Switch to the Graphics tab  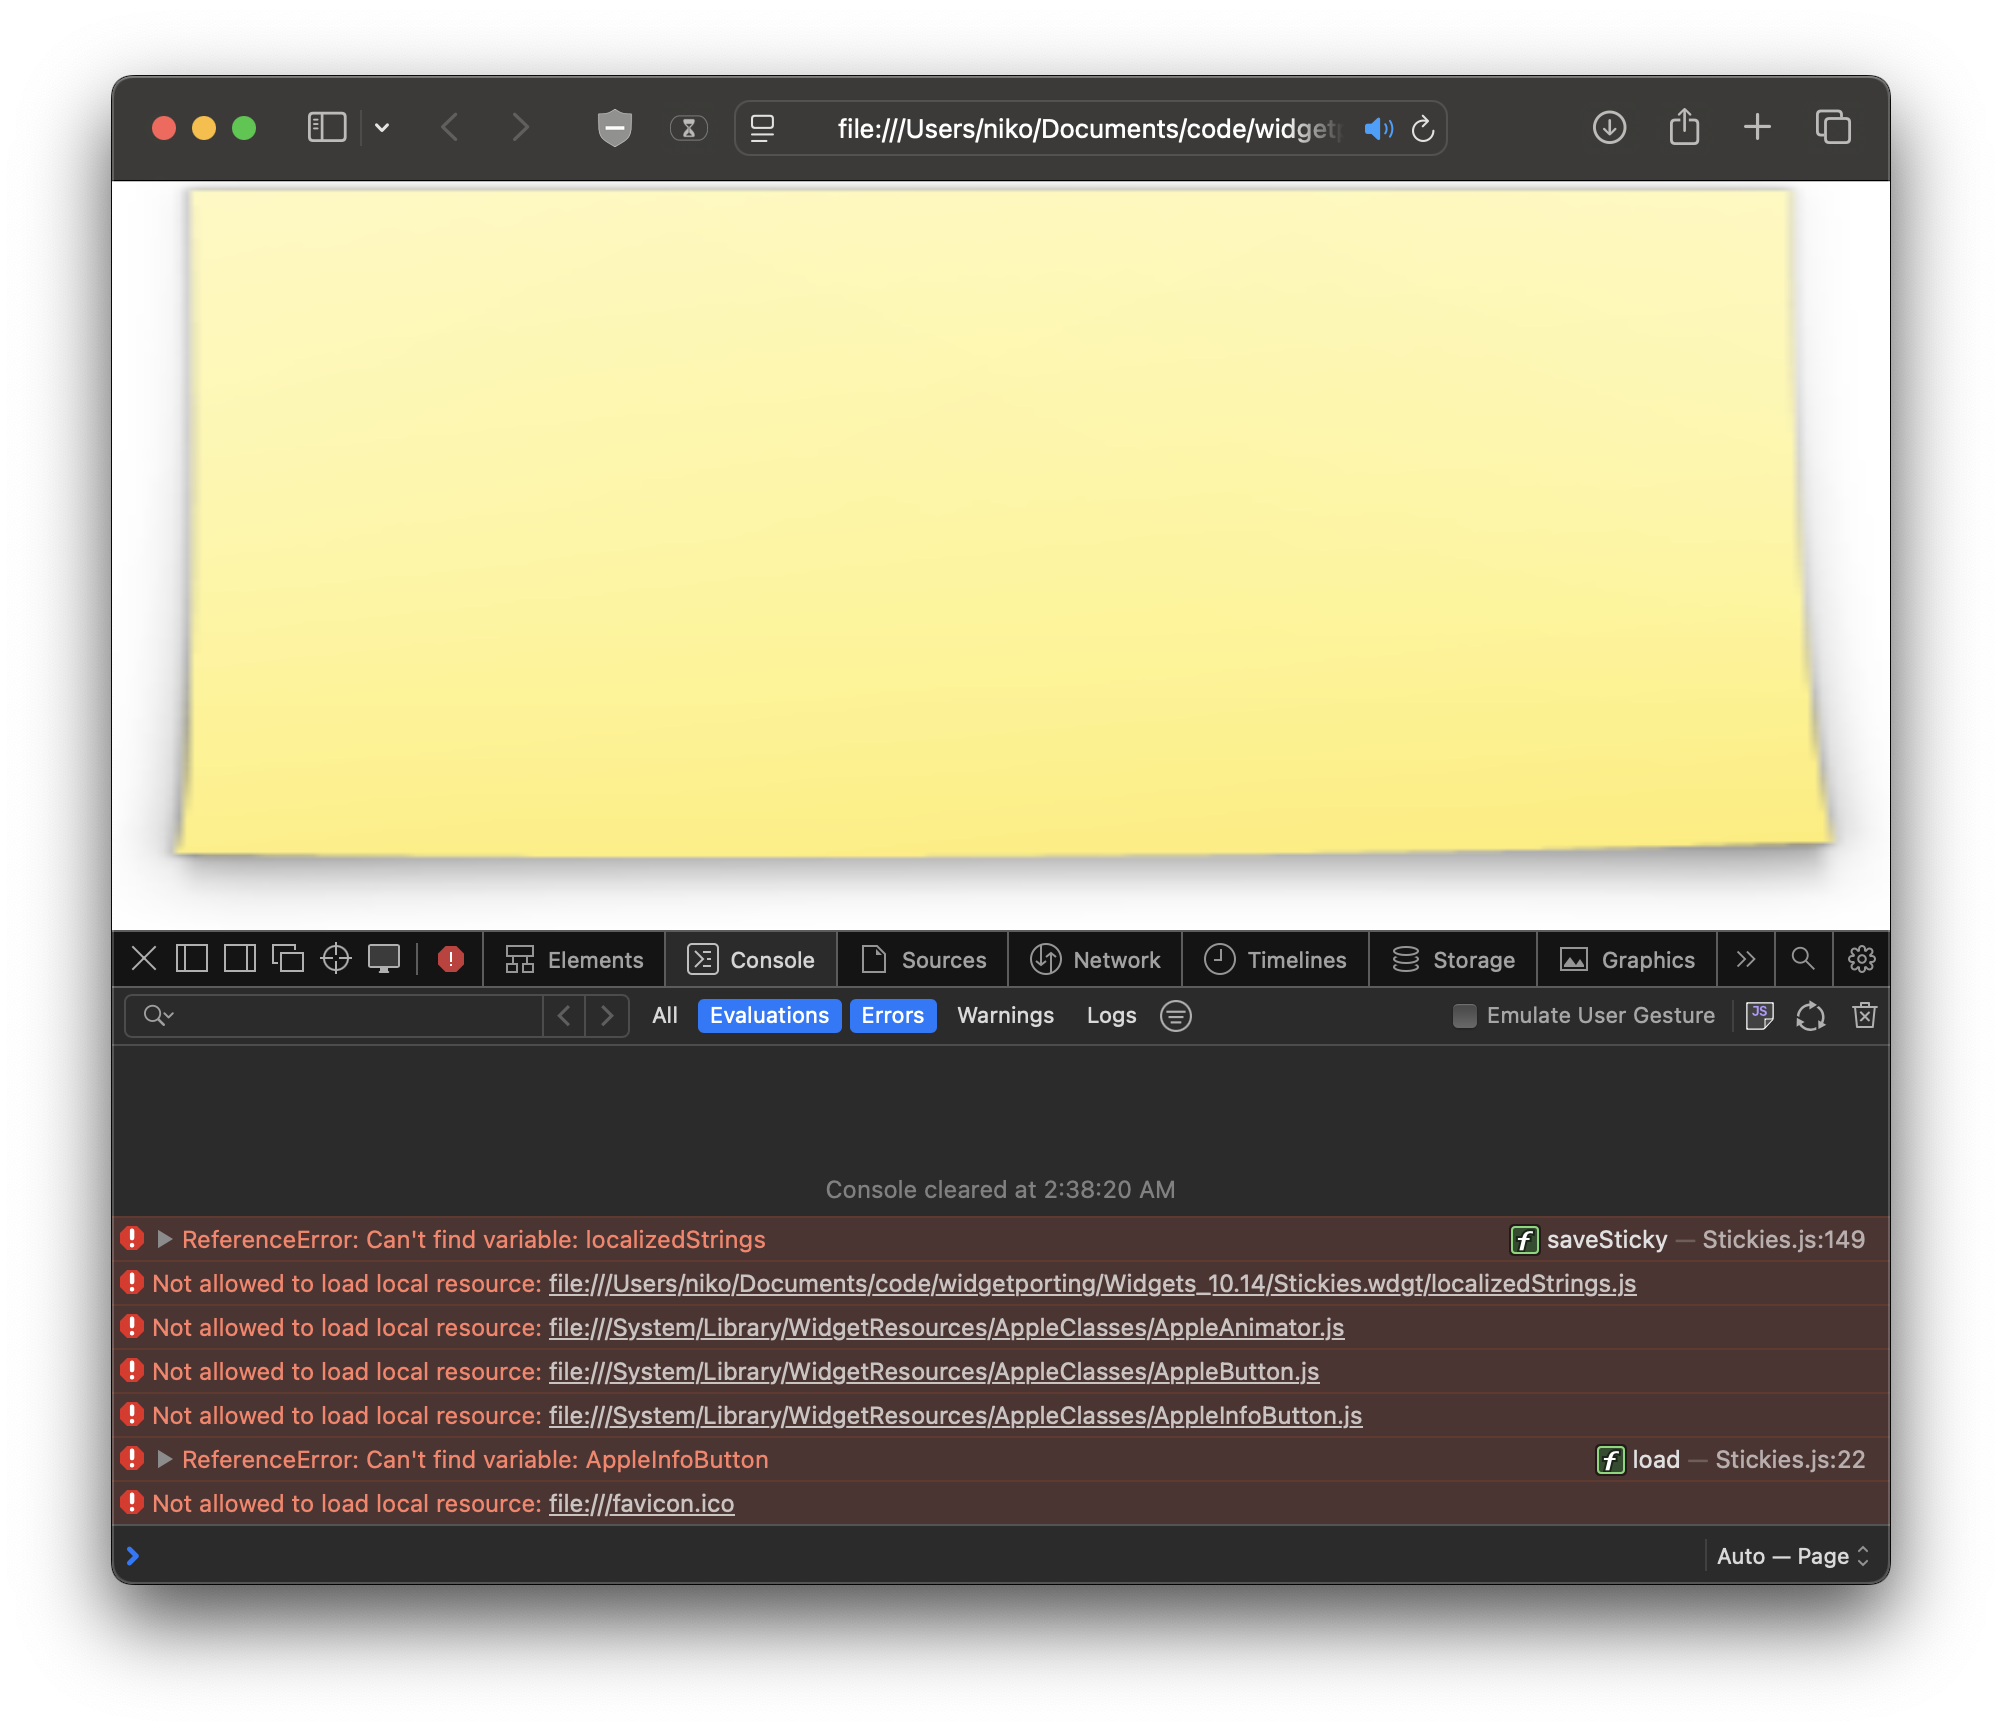point(1627,960)
